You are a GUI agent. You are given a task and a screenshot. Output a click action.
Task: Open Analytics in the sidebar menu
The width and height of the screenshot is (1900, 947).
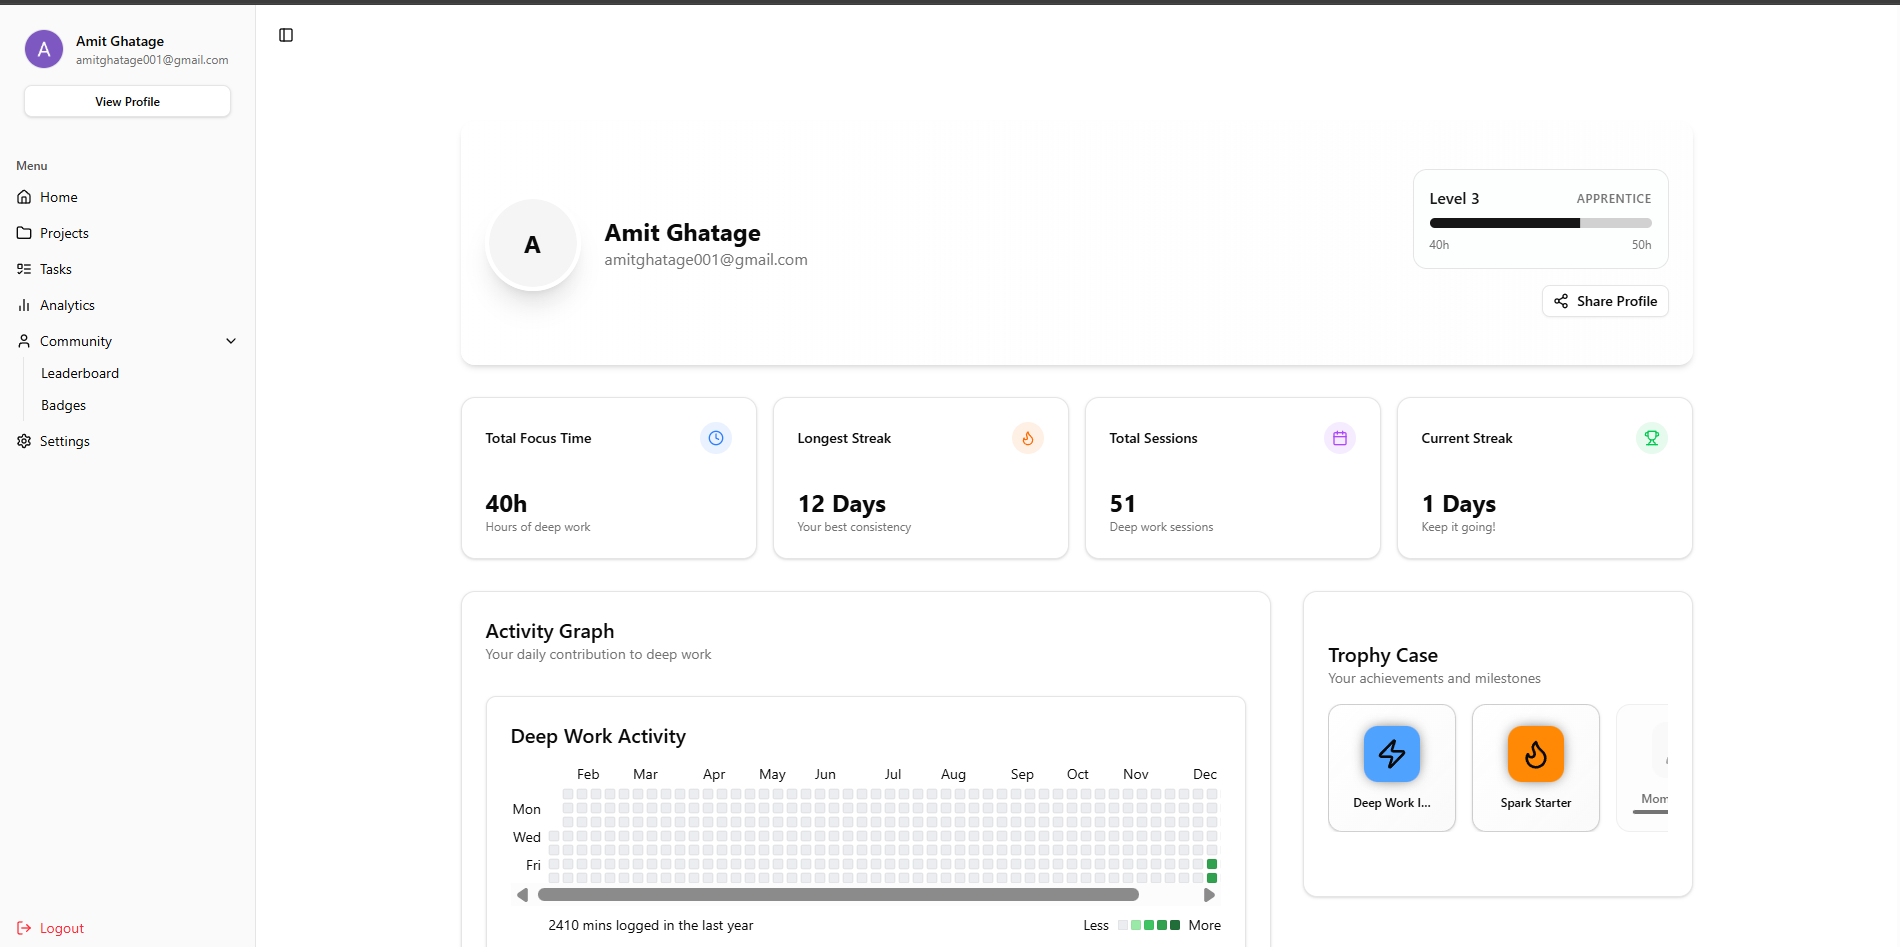127,305
